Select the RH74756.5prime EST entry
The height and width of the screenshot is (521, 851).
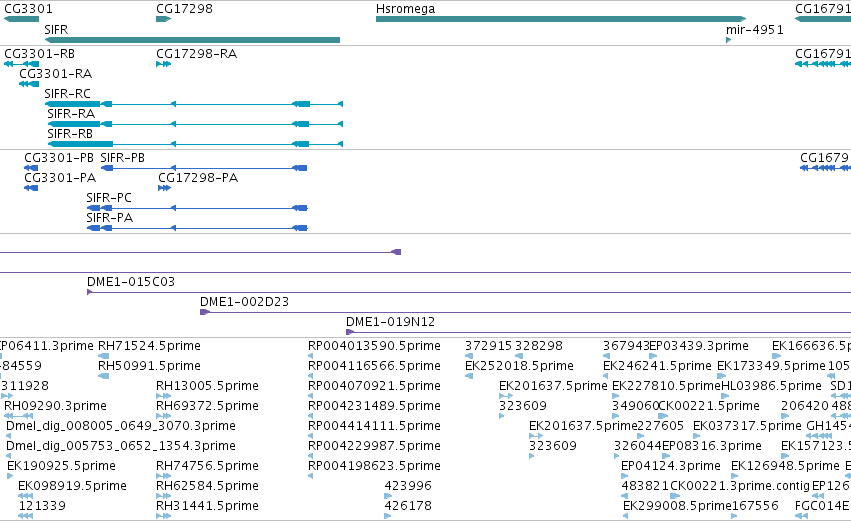click(207, 466)
